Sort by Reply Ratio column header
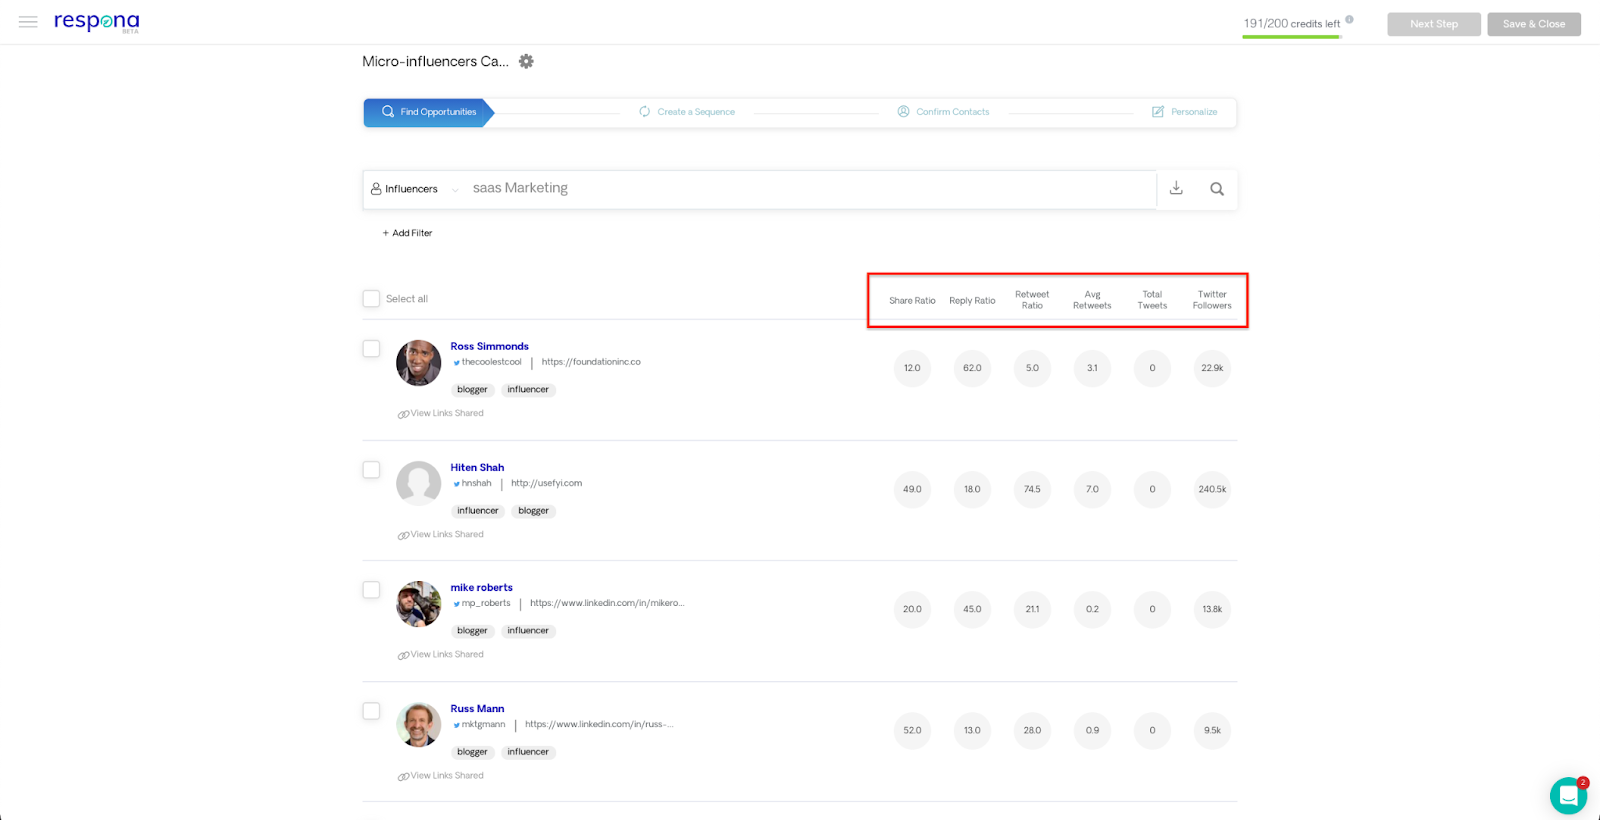Viewport: 1600px width, 820px height. click(972, 300)
